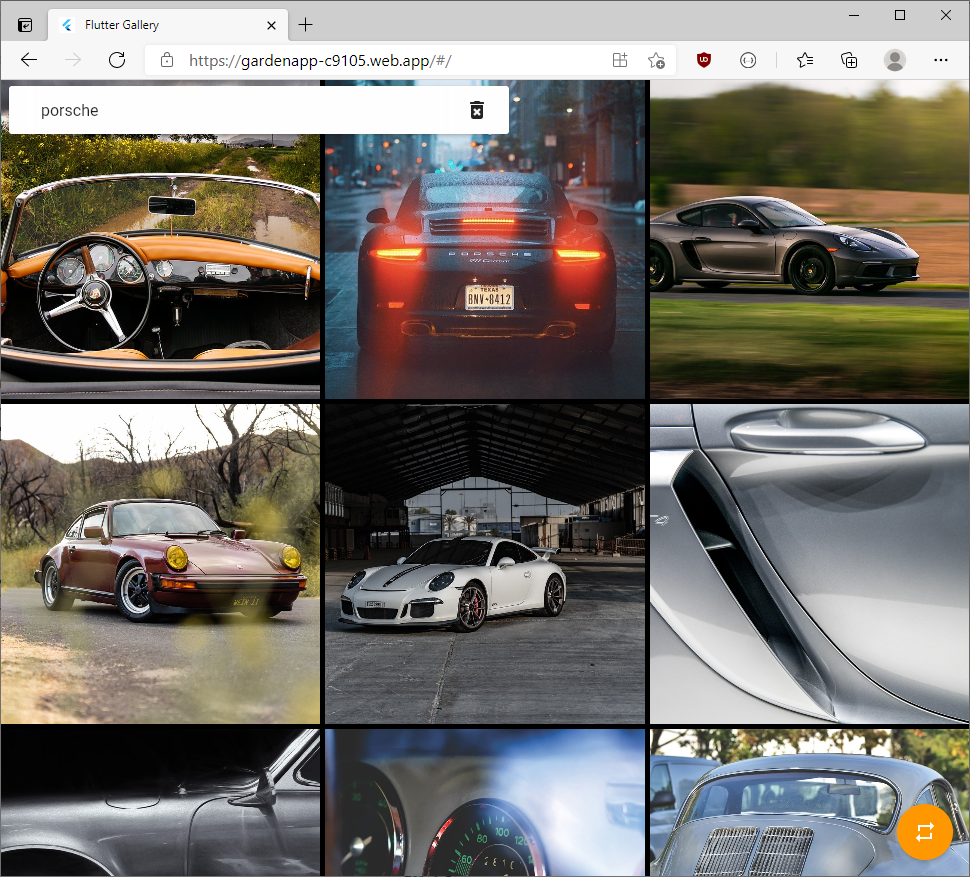View site information lock icon
This screenshot has height=878, width=971.
[167, 60]
